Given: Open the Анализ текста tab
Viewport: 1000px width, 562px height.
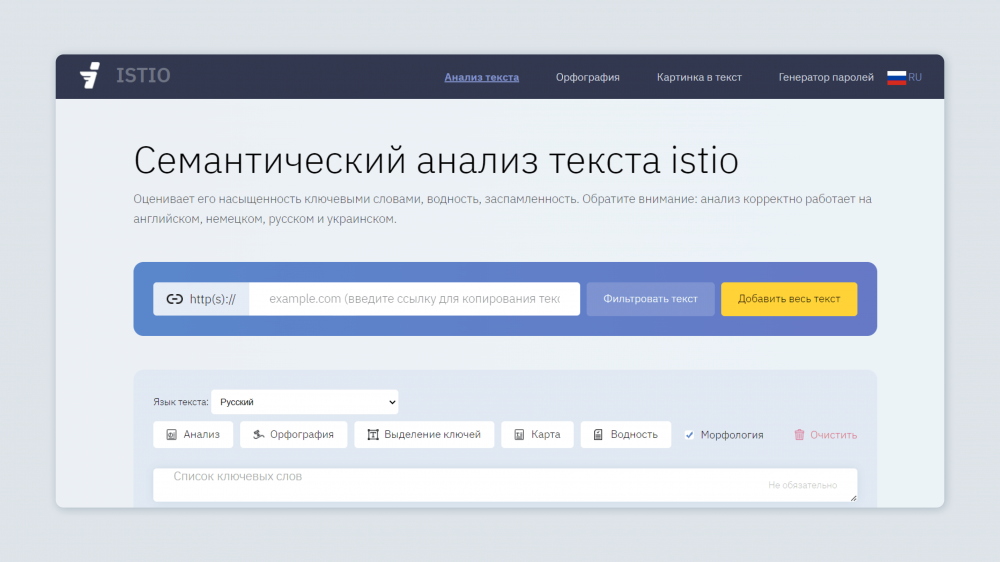Looking at the screenshot, I should 482,77.
